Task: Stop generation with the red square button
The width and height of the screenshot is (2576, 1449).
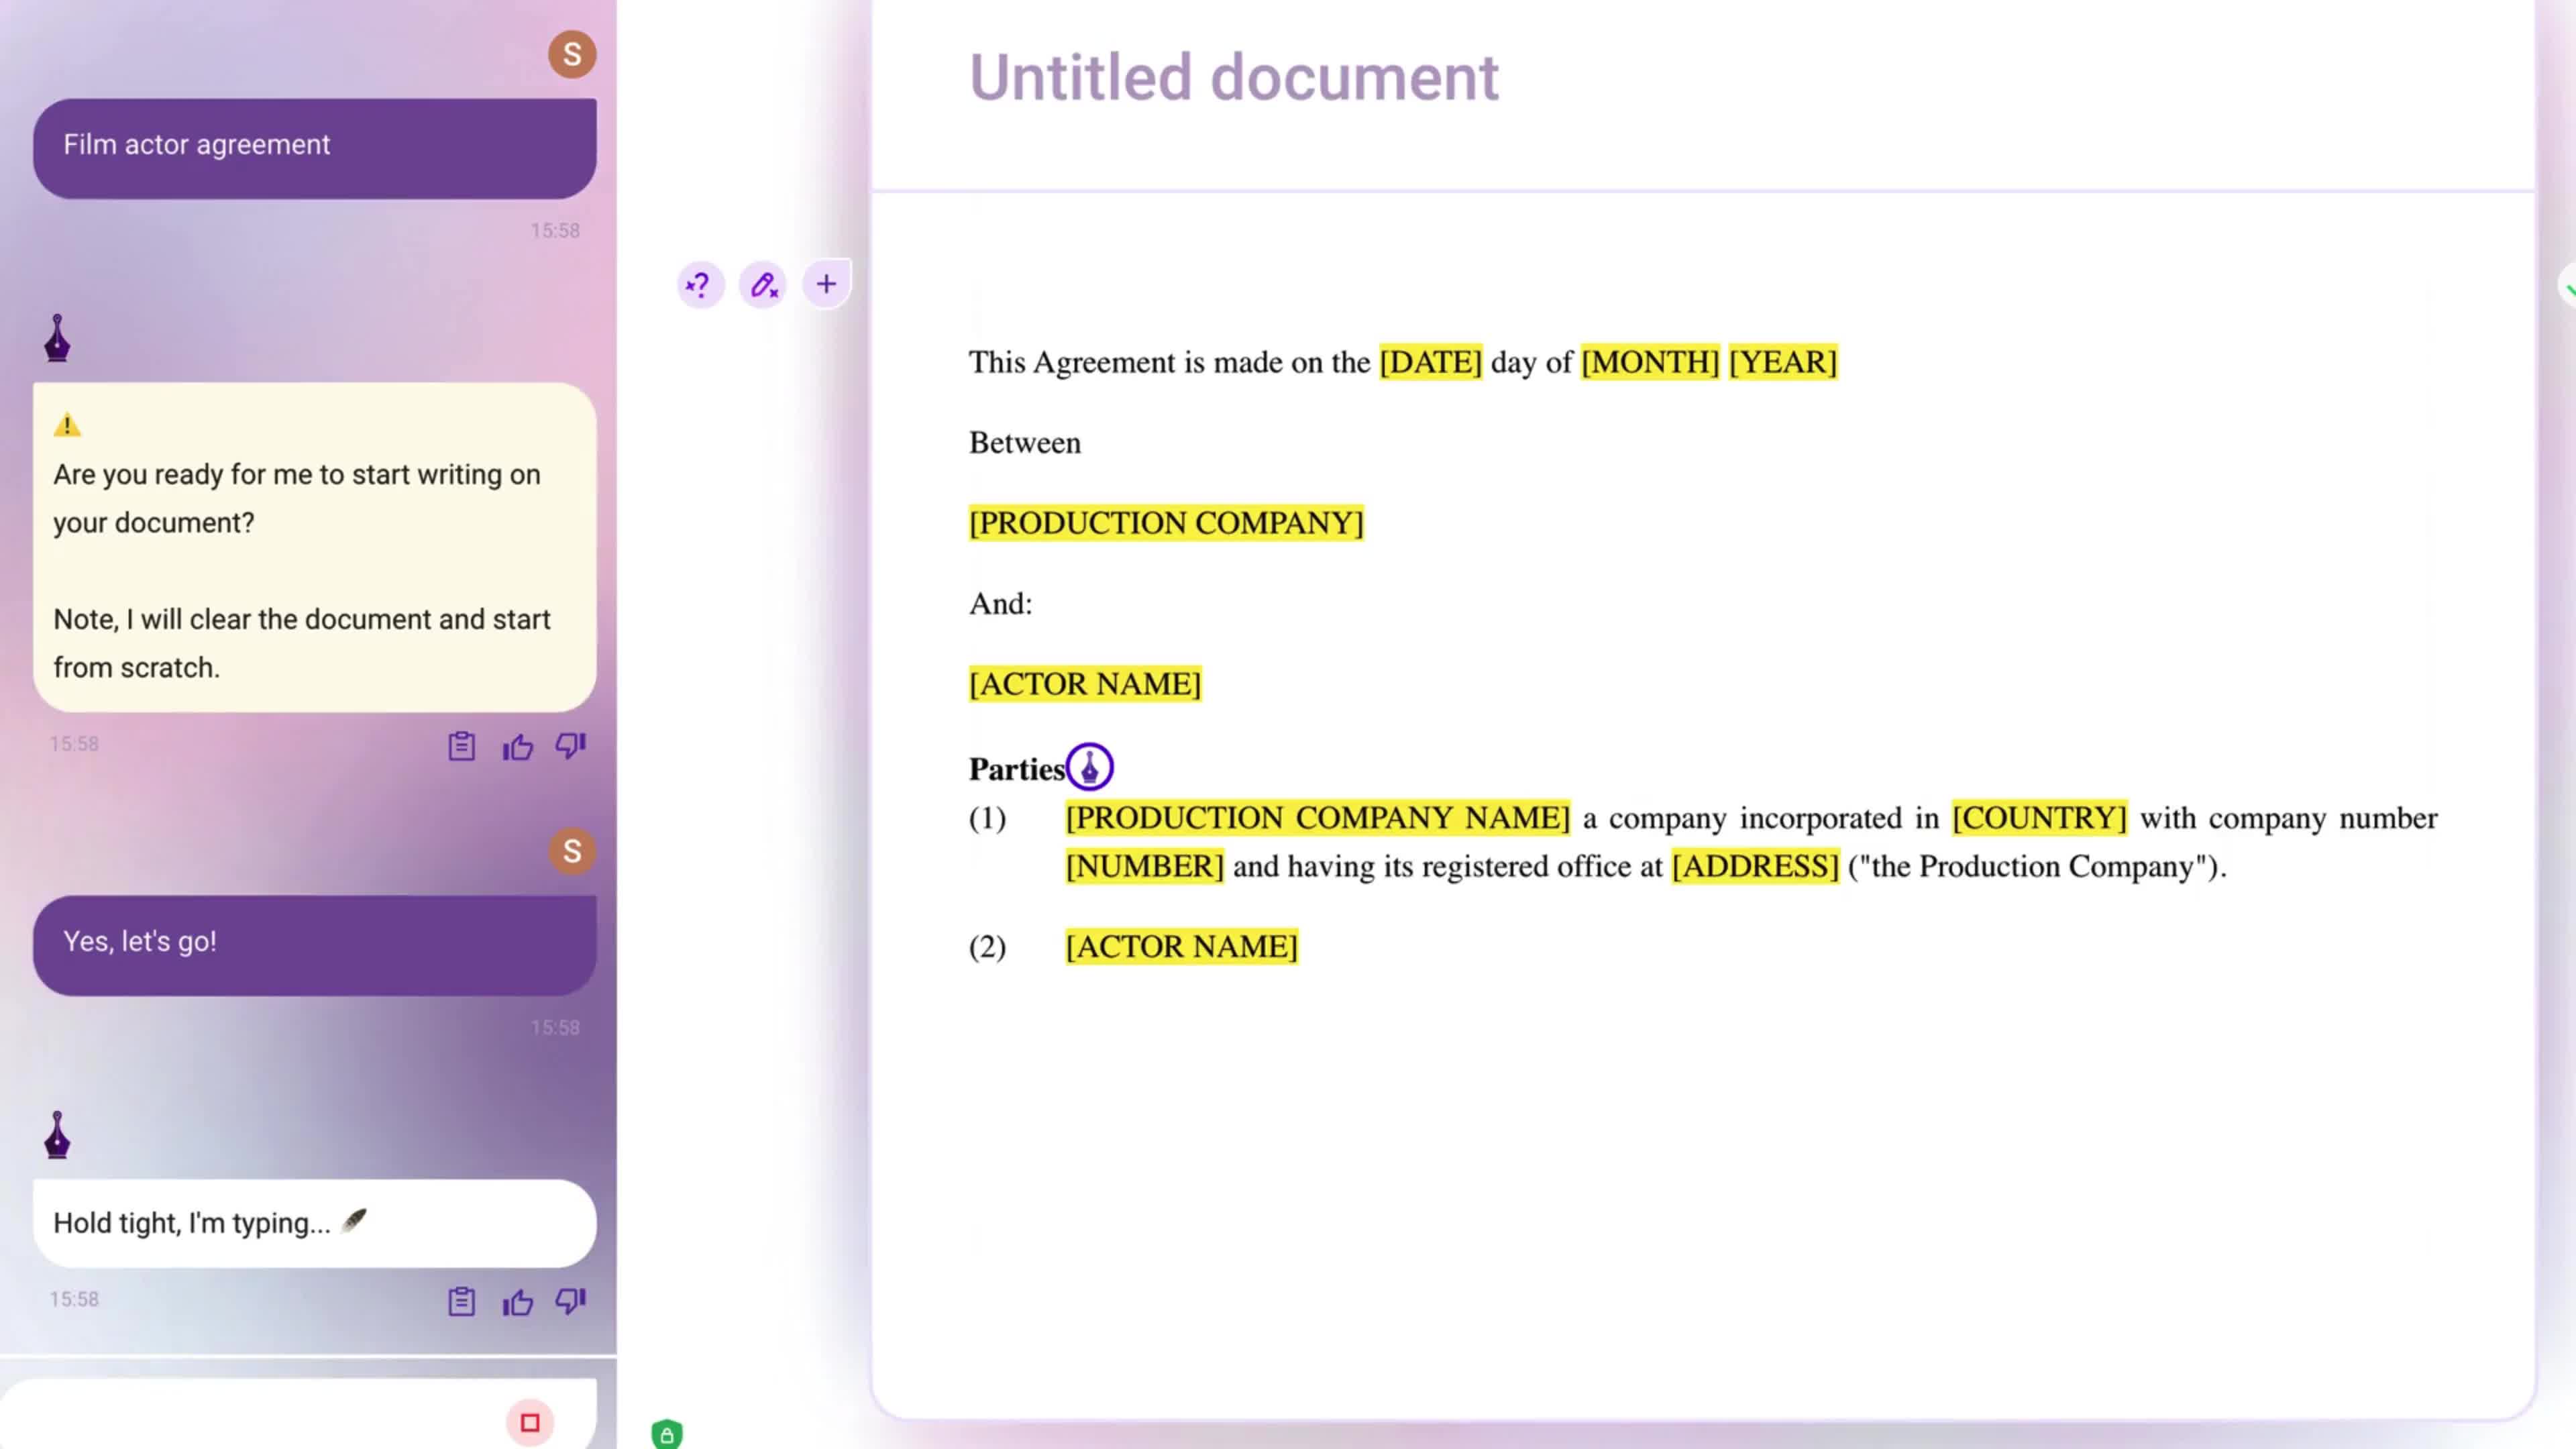Action: [x=530, y=1422]
